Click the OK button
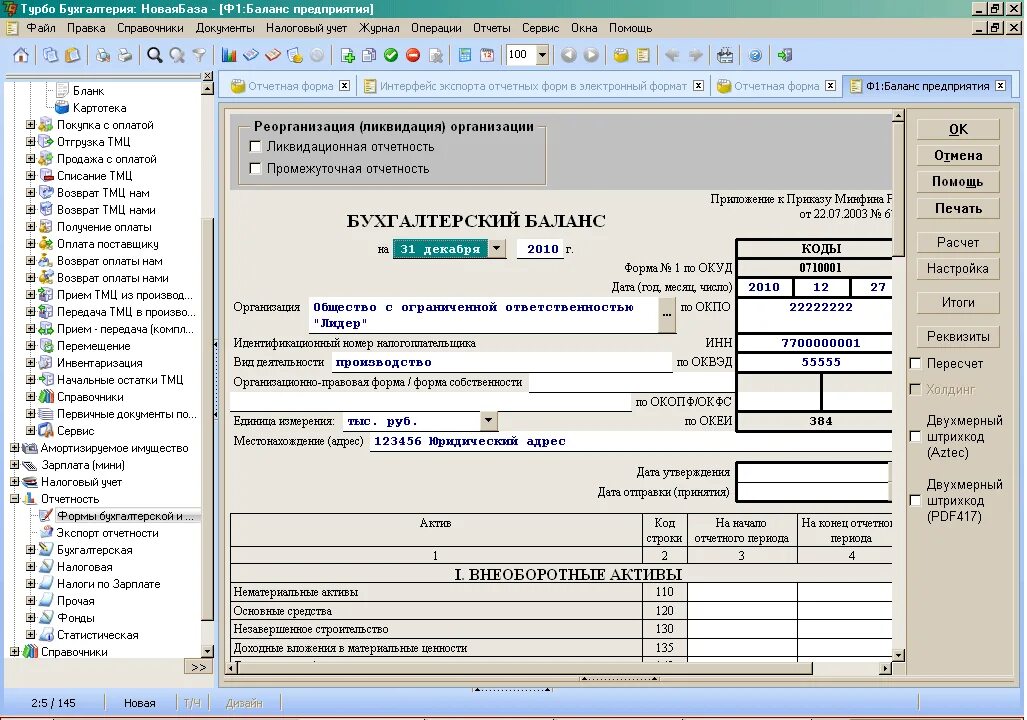 click(958, 130)
